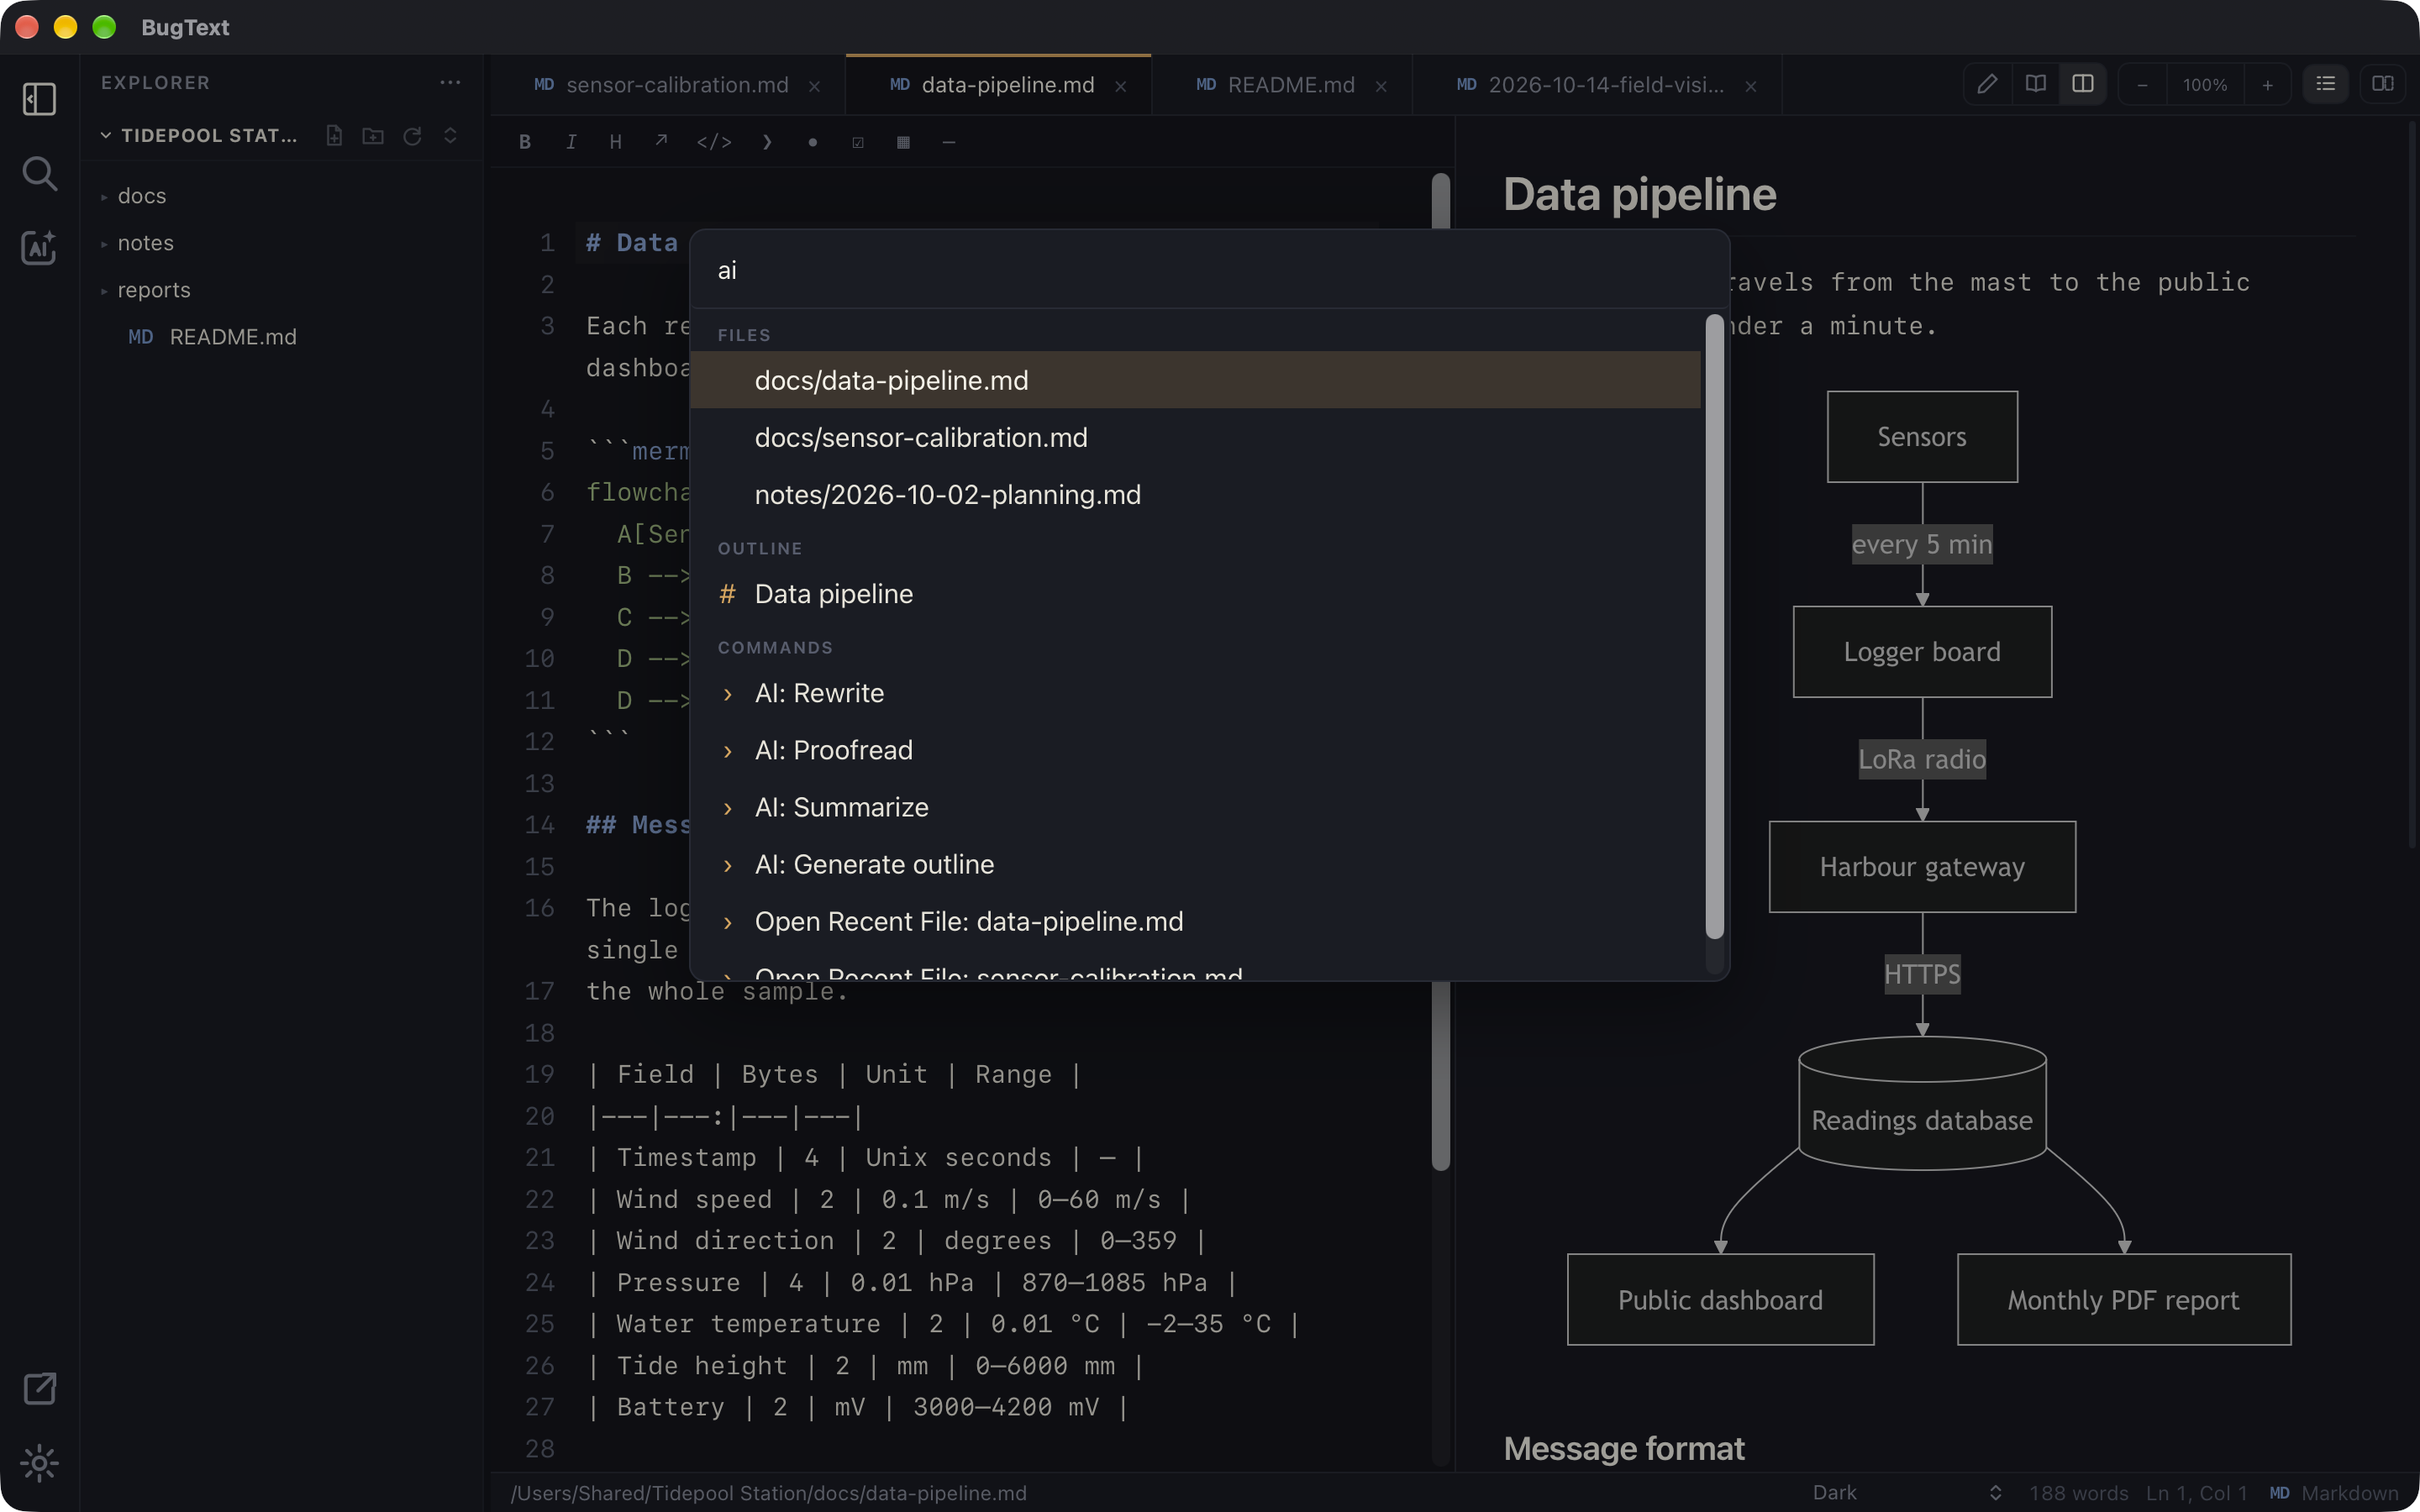2420x1512 pixels.
Task: Select docs/sensor-calibration.md in palette results
Action: [1195, 437]
